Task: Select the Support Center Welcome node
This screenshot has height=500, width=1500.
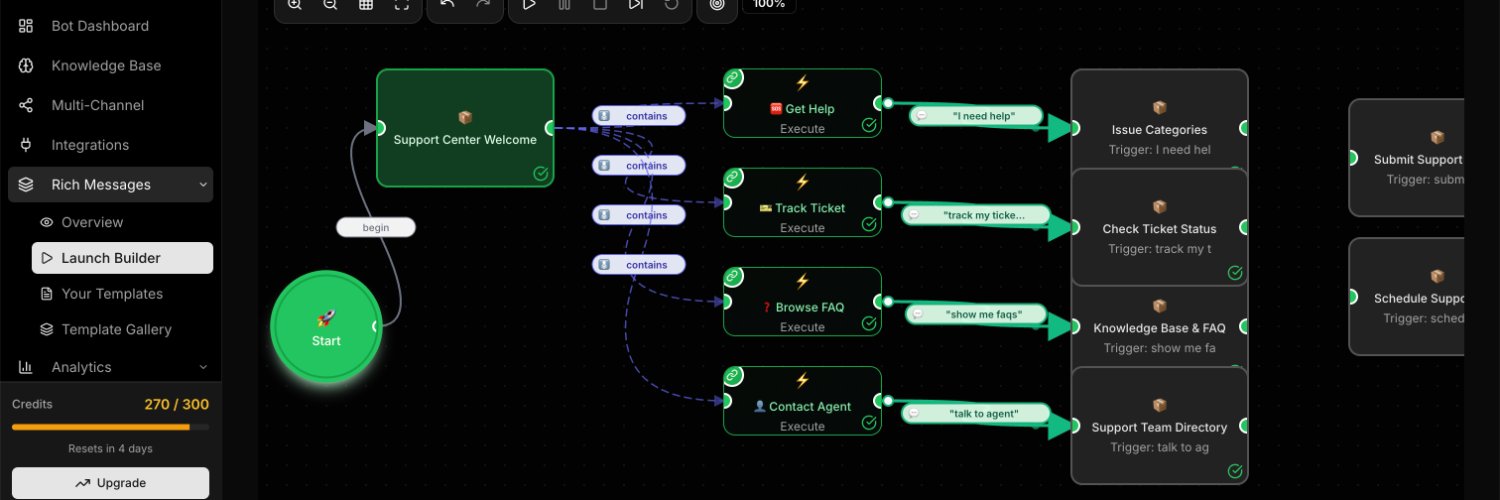Action: (x=465, y=128)
